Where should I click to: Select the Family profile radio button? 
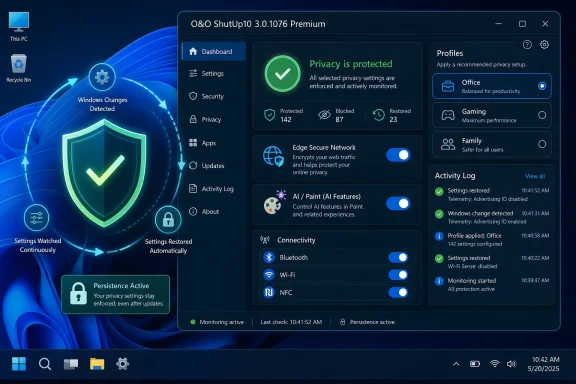click(x=542, y=144)
